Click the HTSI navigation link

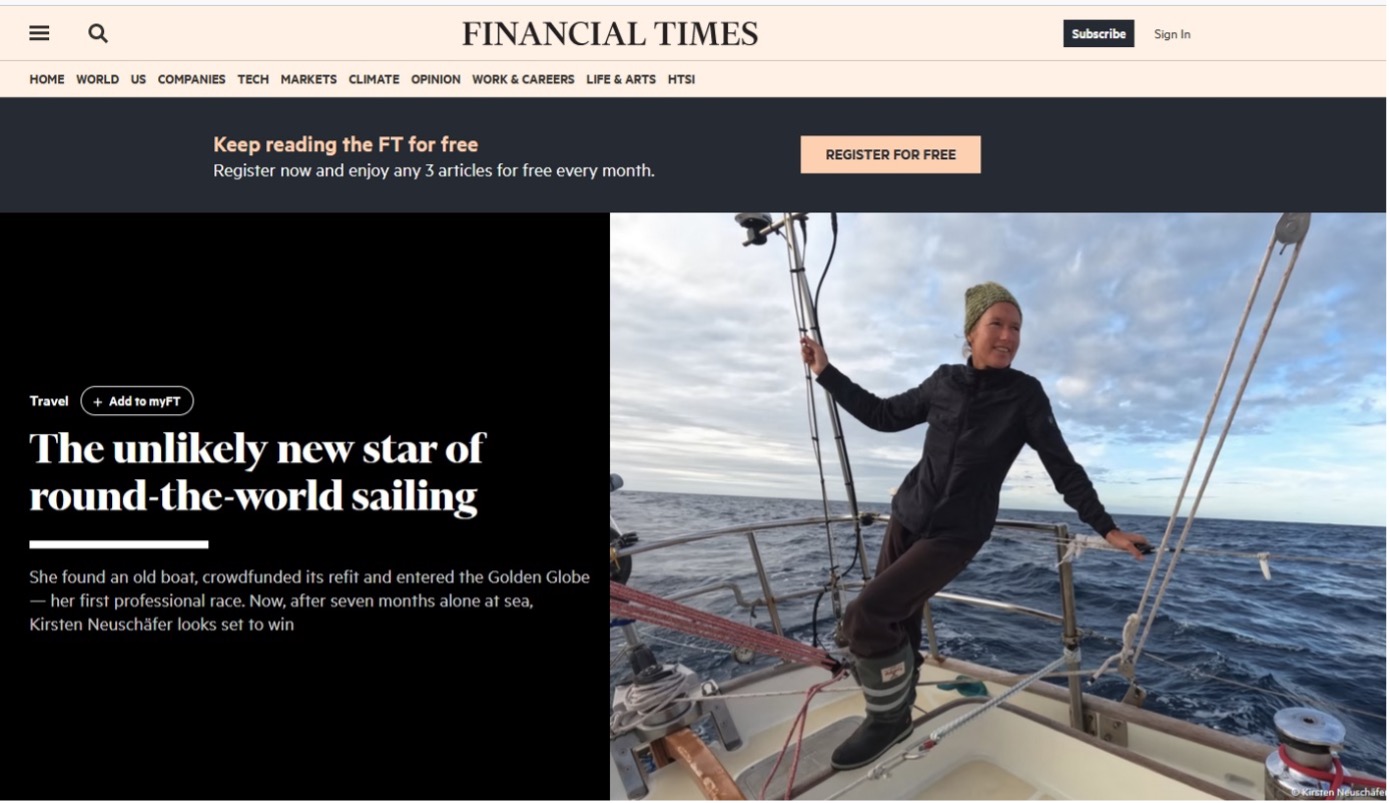(681, 79)
